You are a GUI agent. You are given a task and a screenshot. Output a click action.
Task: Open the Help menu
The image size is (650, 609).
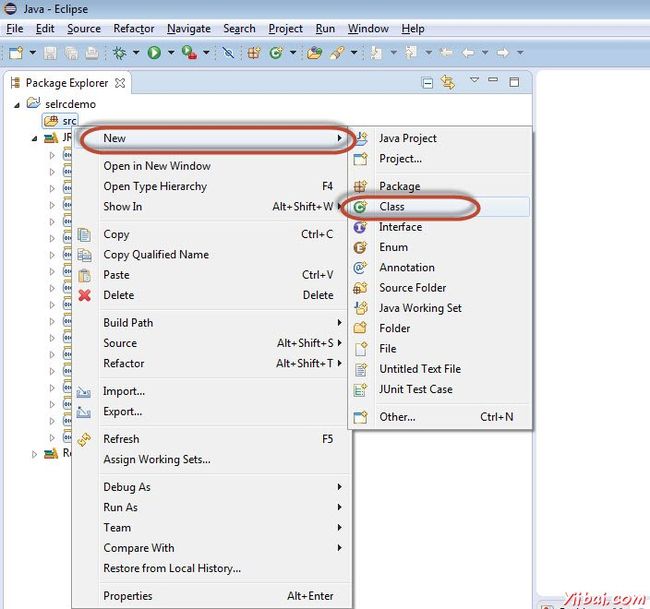pyautogui.click(x=413, y=29)
